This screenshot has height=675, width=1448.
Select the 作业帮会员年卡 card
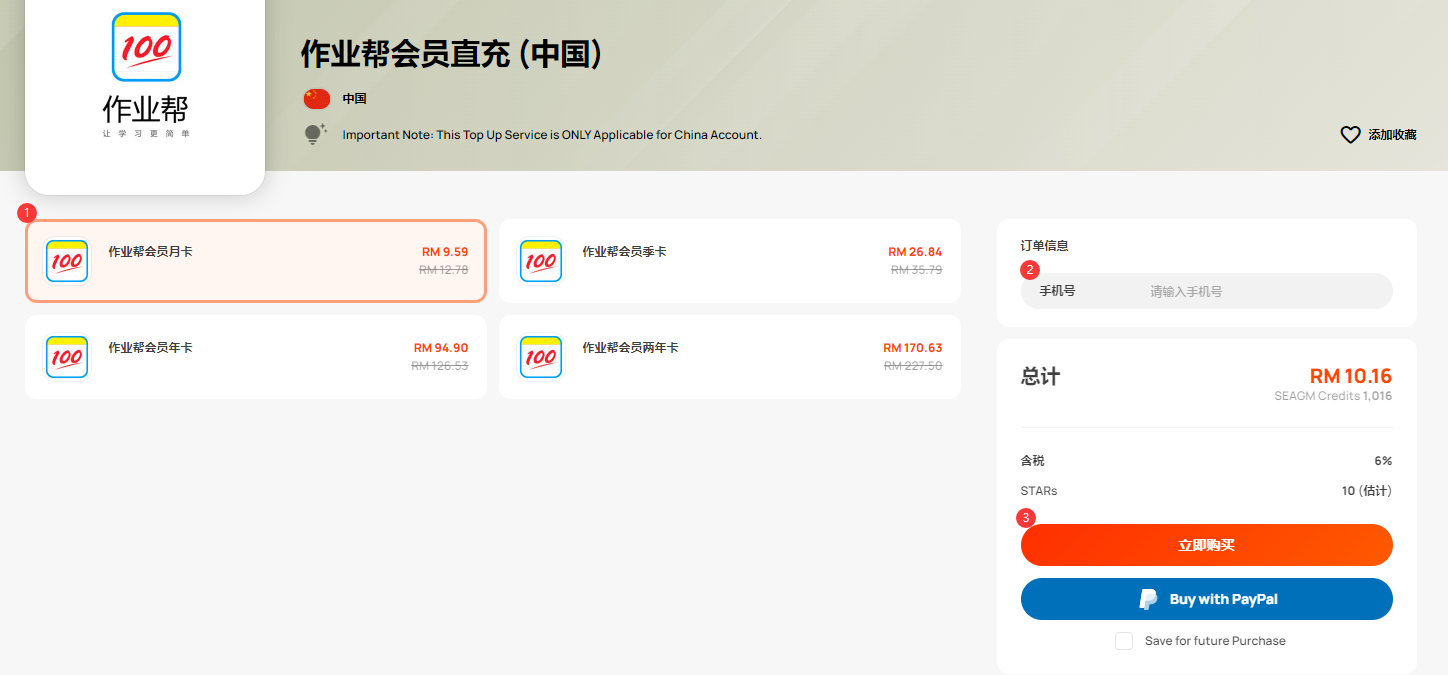click(256, 357)
